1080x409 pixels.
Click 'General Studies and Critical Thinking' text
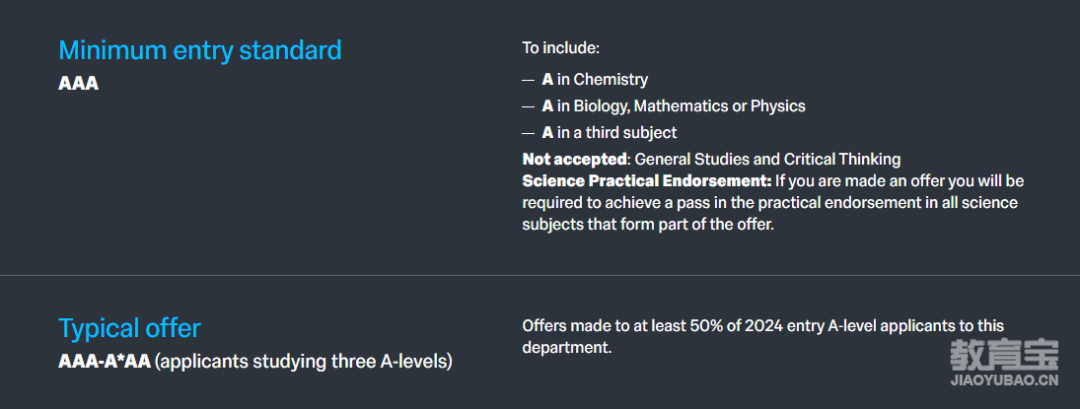tap(767, 159)
